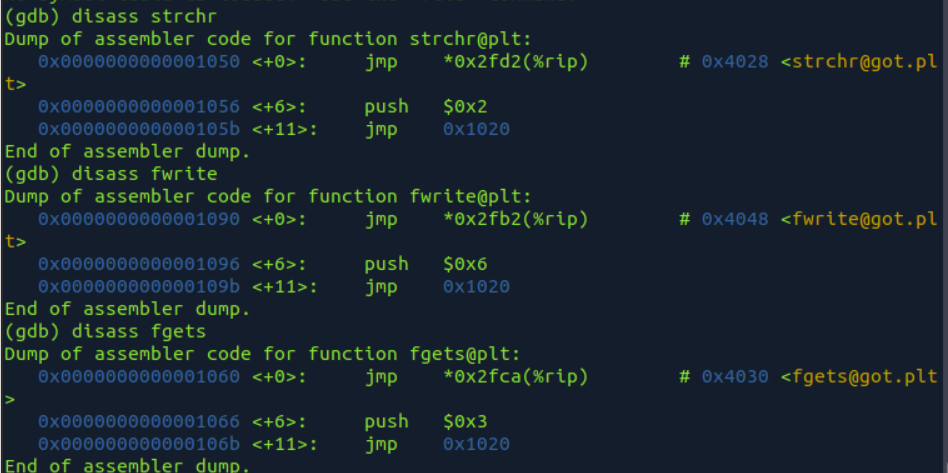The image size is (948, 473).
Task: Click address 0x0000000000001090 in fwrite dump
Action: point(139,219)
